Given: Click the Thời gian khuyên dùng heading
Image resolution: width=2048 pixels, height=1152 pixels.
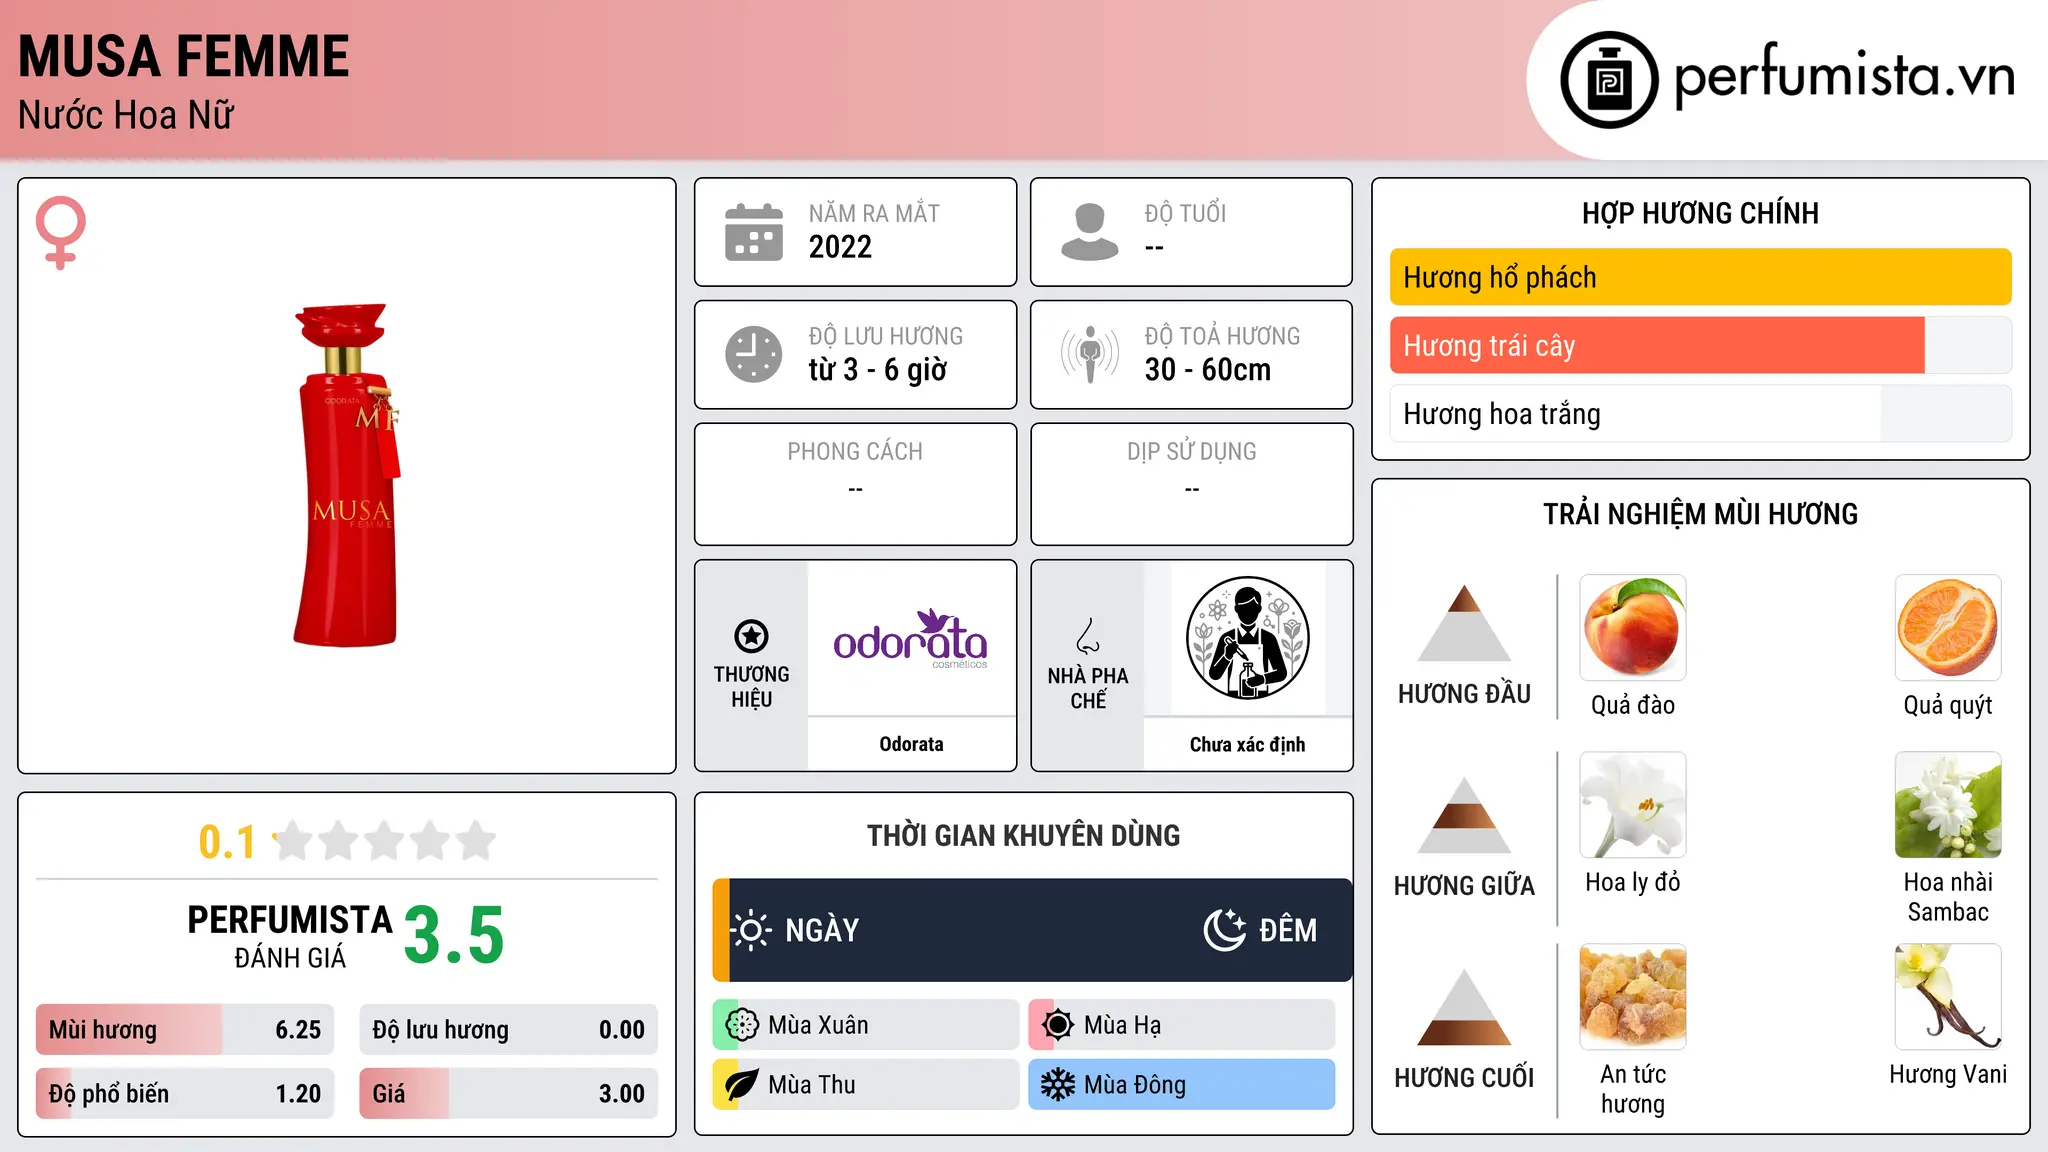Looking at the screenshot, I should point(1023,835).
